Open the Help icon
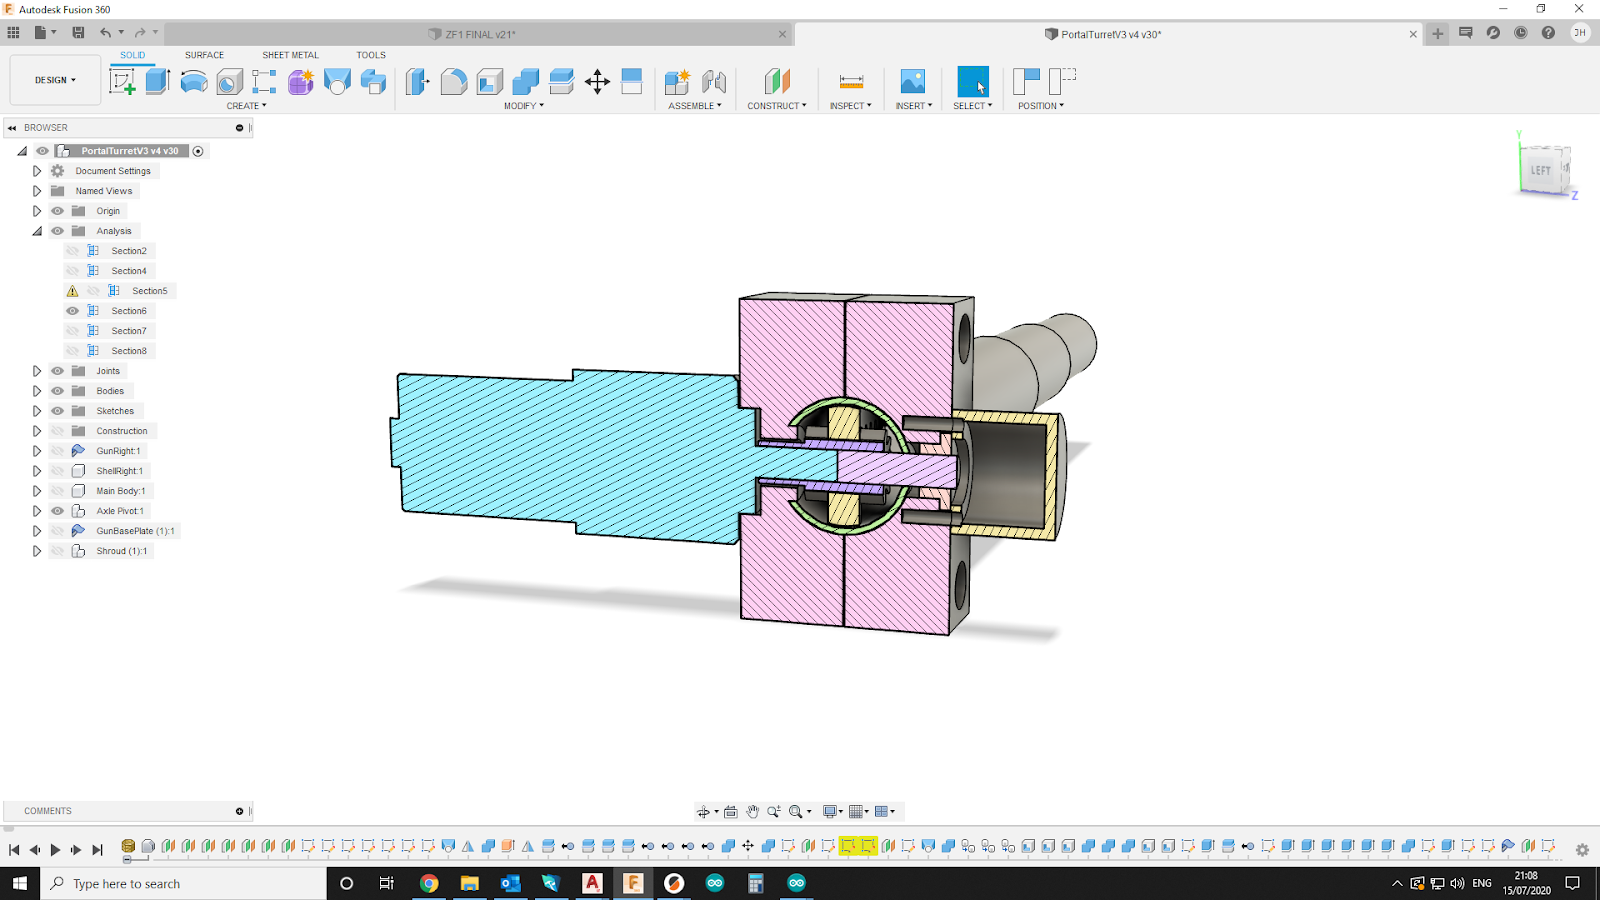The height and width of the screenshot is (900, 1600). 1548,33
